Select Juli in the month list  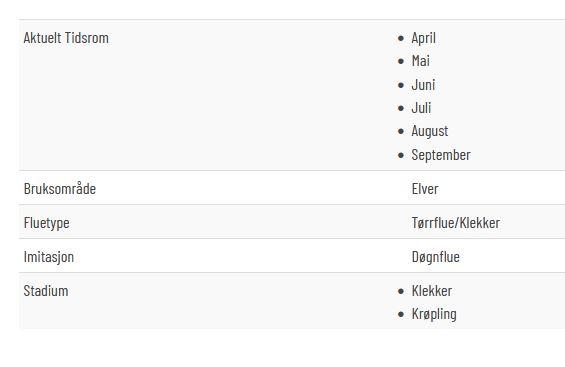pyautogui.click(x=421, y=108)
